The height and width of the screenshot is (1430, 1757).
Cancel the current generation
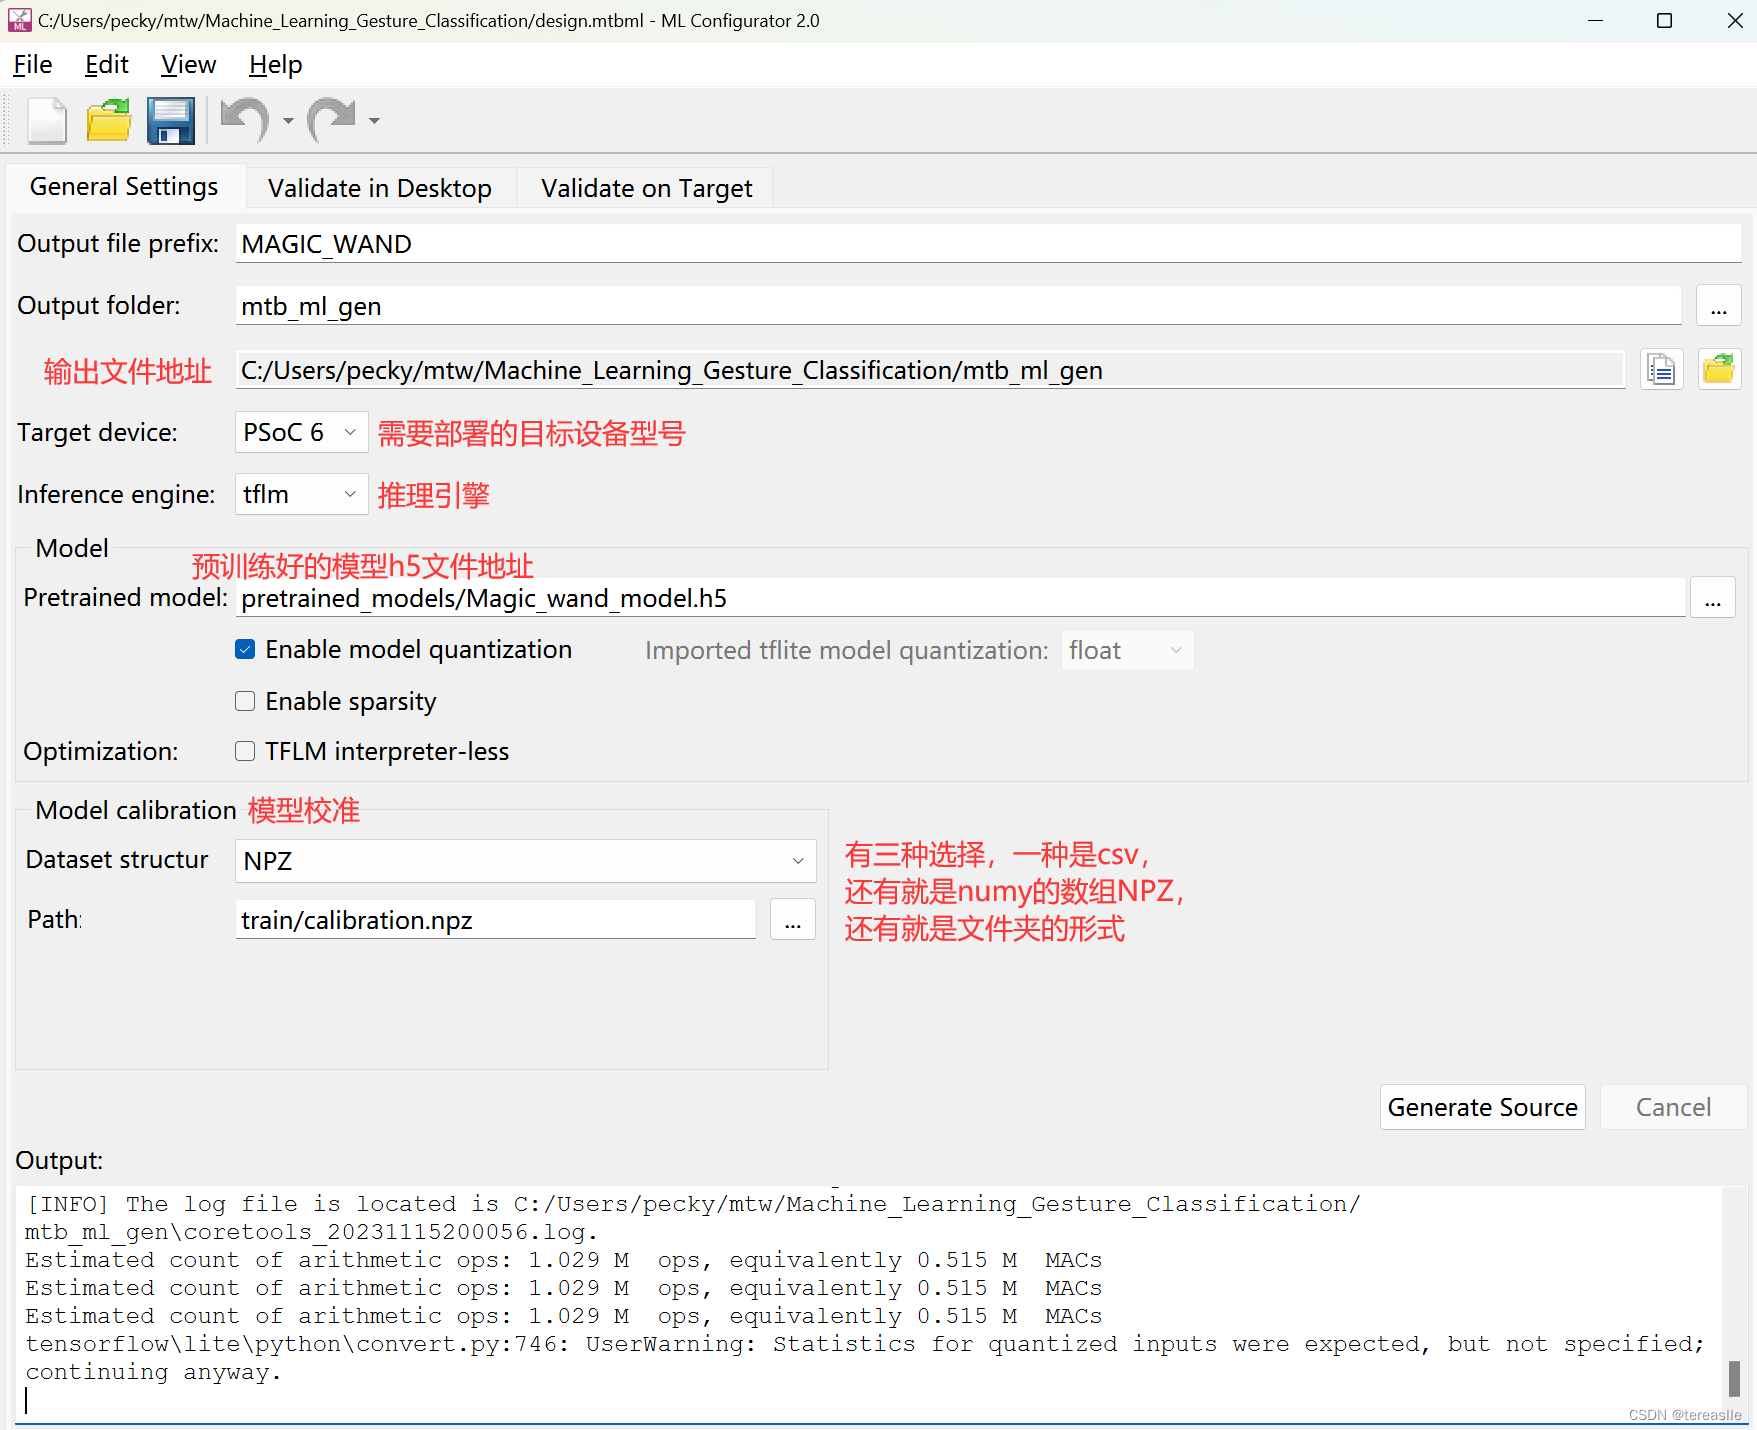pyautogui.click(x=1673, y=1107)
